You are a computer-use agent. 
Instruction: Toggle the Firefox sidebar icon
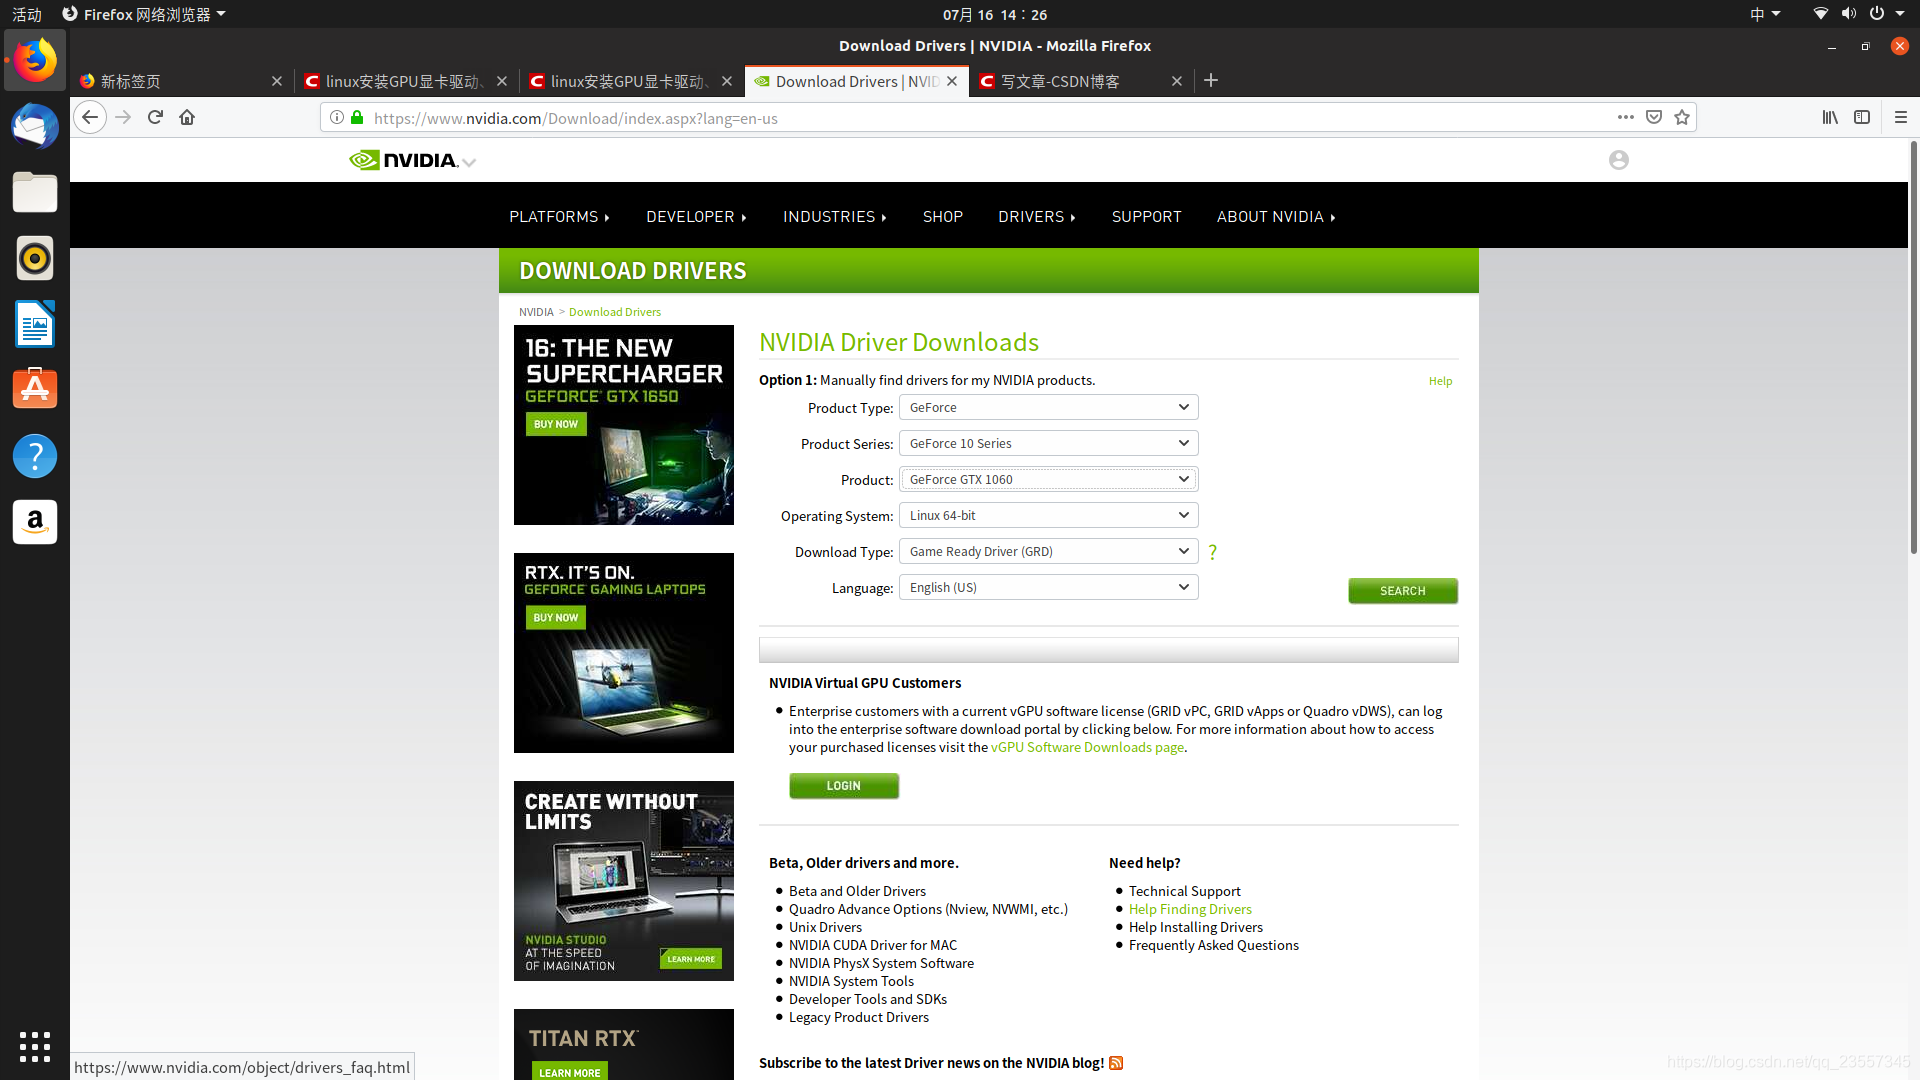pyautogui.click(x=1862, y=117)
